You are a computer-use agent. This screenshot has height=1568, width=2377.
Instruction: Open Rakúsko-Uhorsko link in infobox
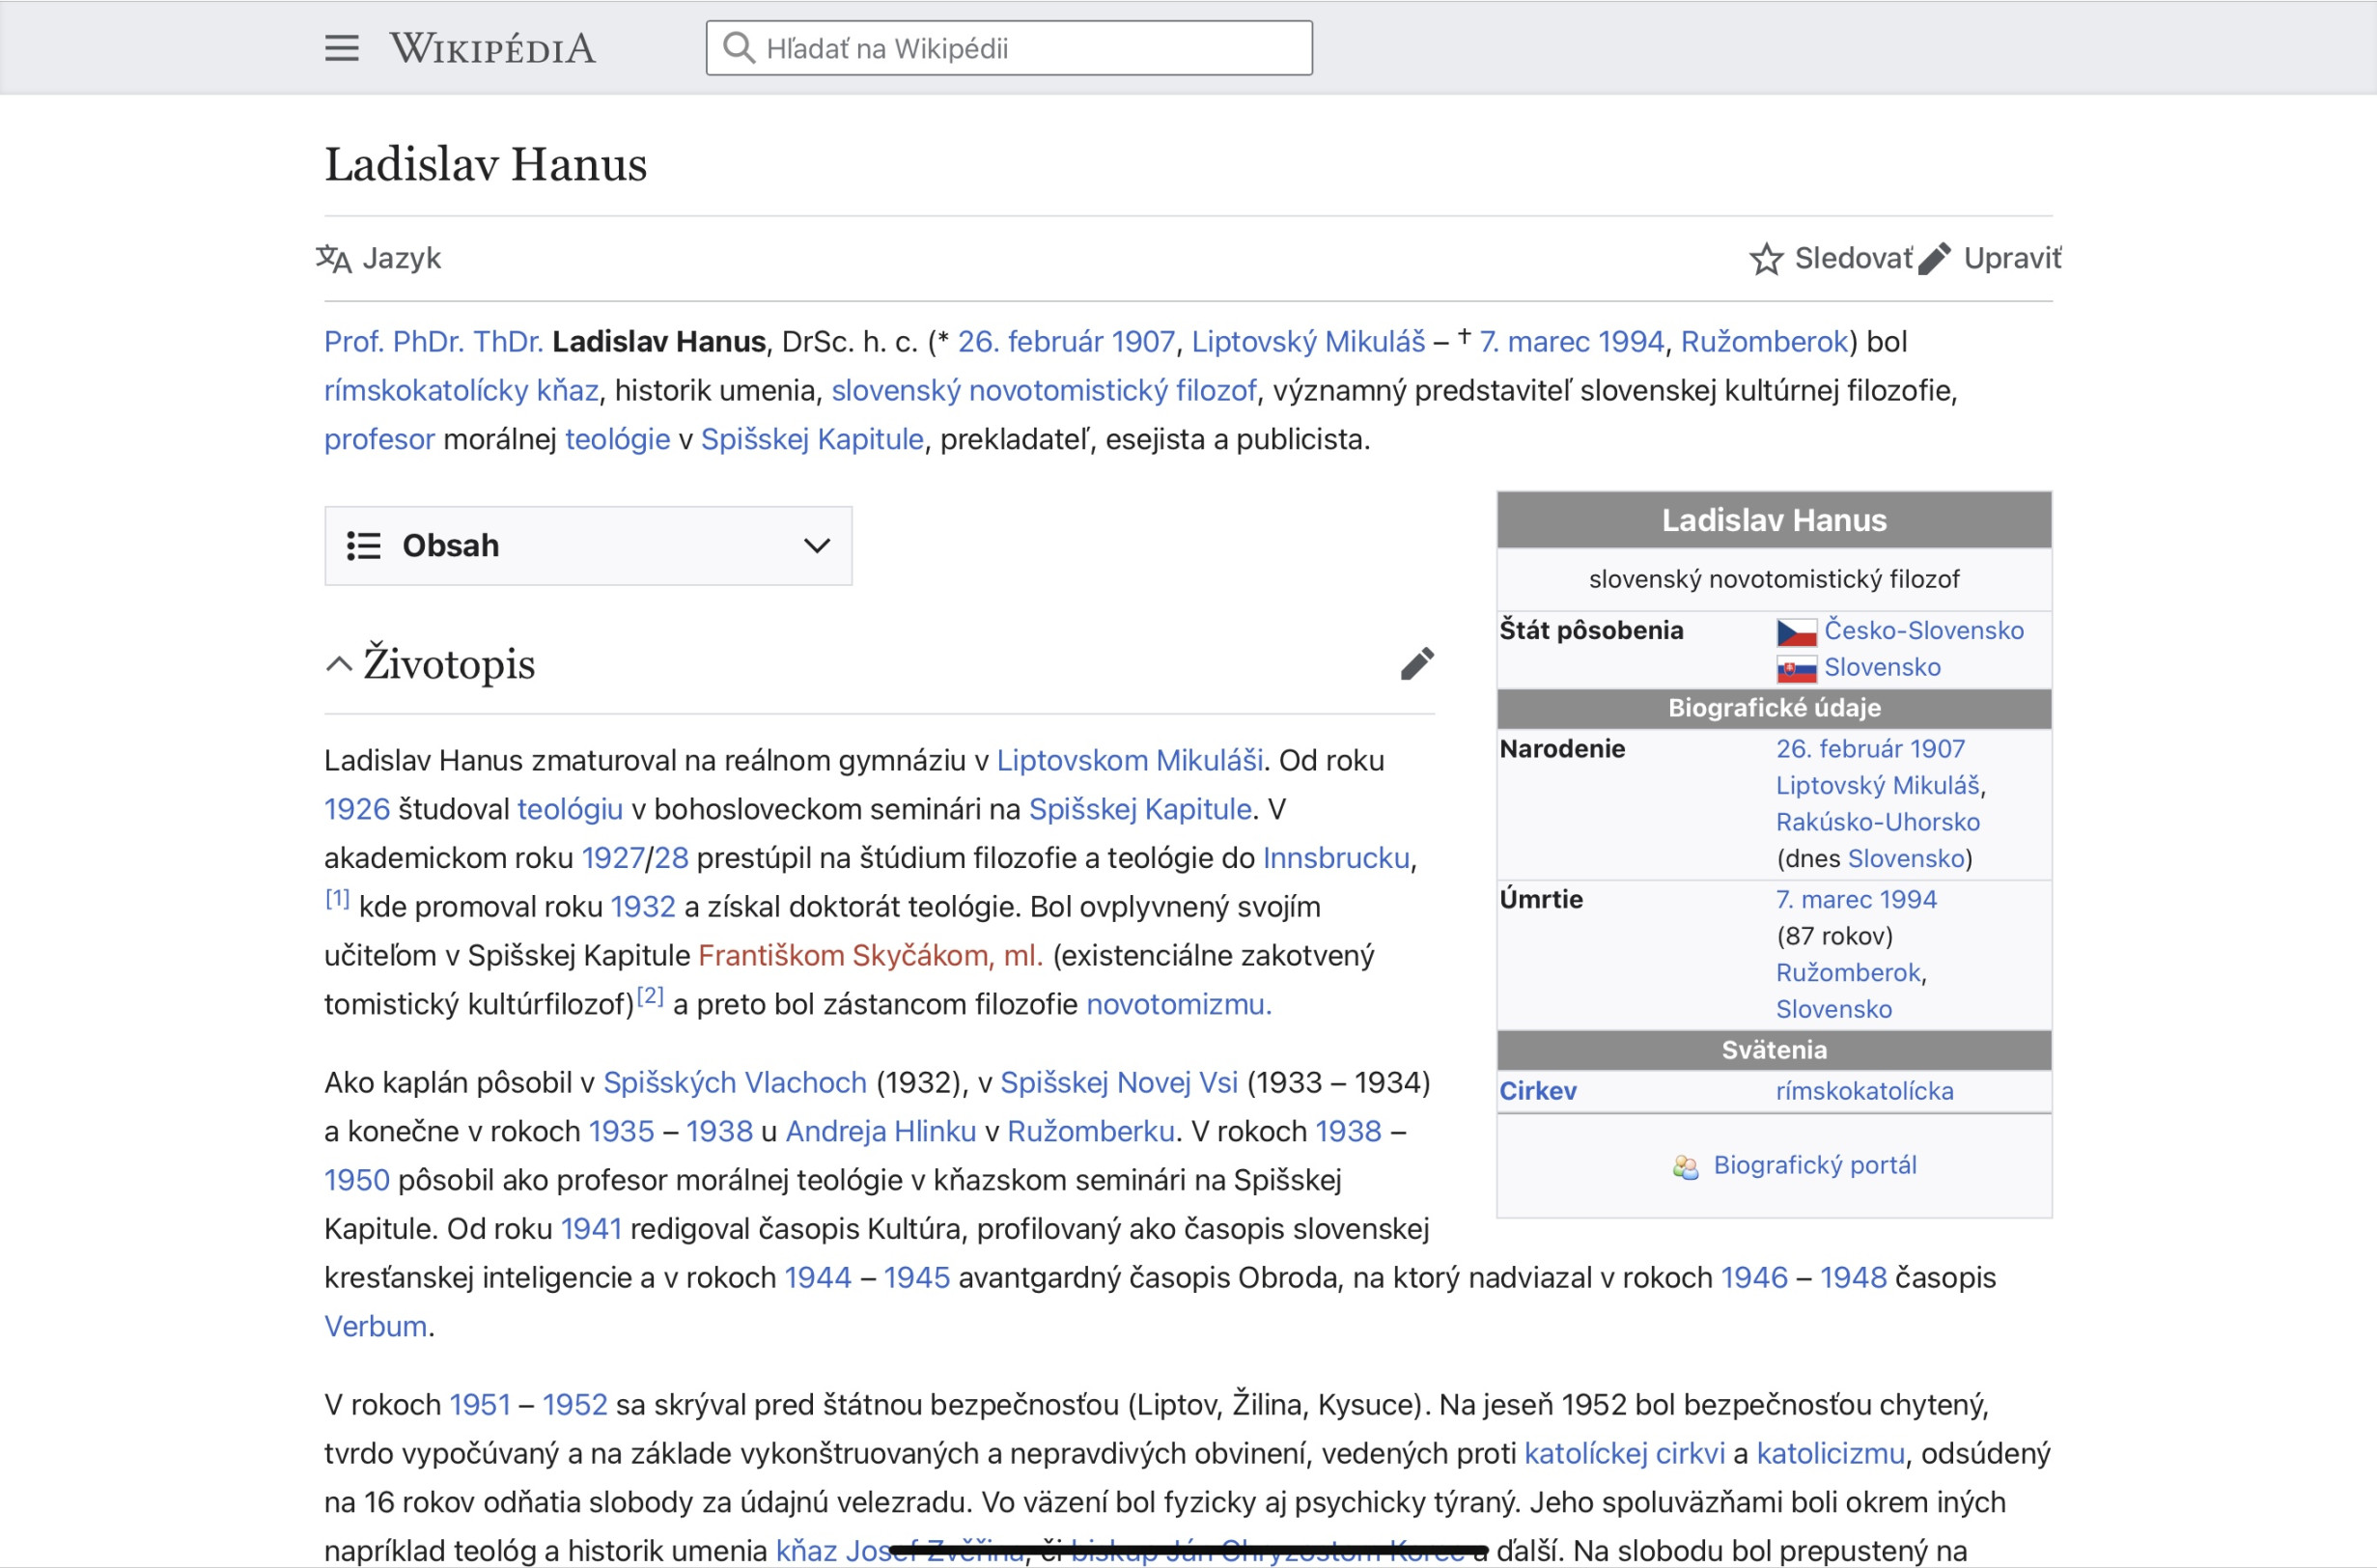pyautogui.click(x=1877, y=822)
